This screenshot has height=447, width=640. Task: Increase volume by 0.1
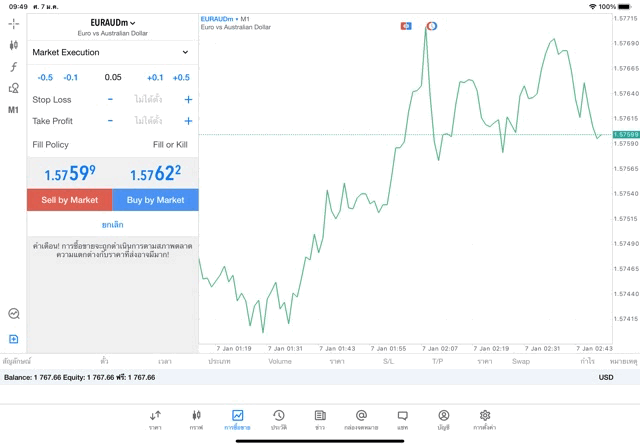click(x=155, y=78)
